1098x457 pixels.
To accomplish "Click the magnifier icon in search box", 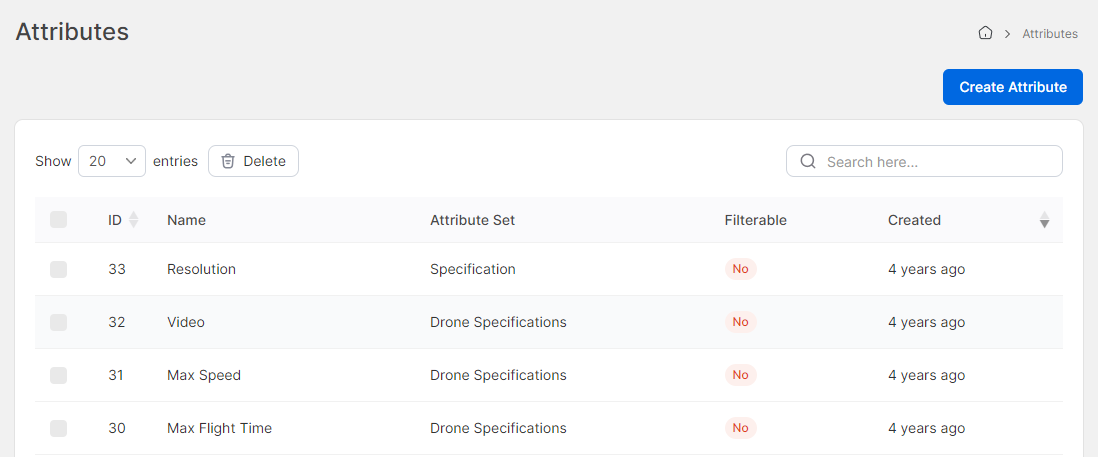I will [808, 162].
